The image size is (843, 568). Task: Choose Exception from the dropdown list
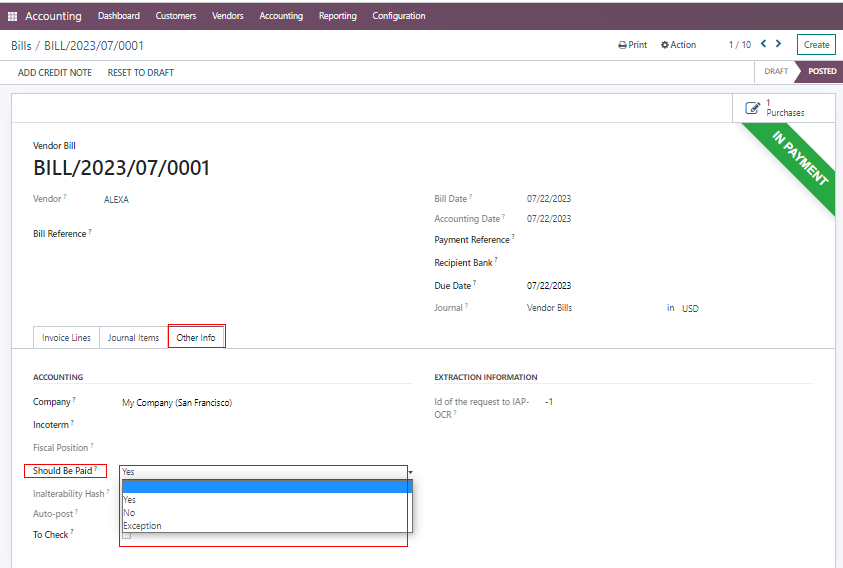142,526
